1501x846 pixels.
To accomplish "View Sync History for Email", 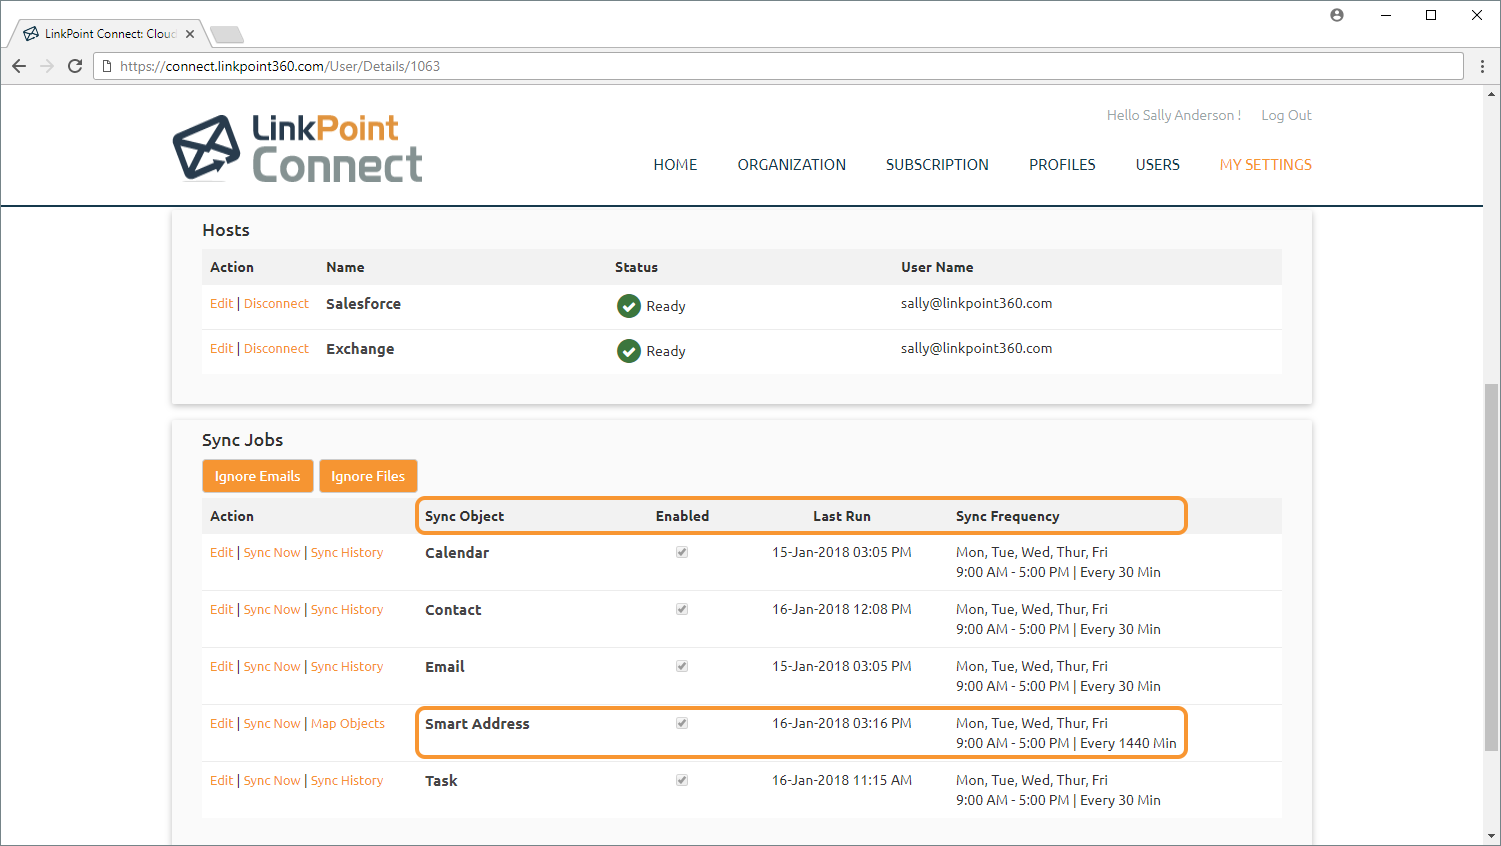I will pos(347,666).
